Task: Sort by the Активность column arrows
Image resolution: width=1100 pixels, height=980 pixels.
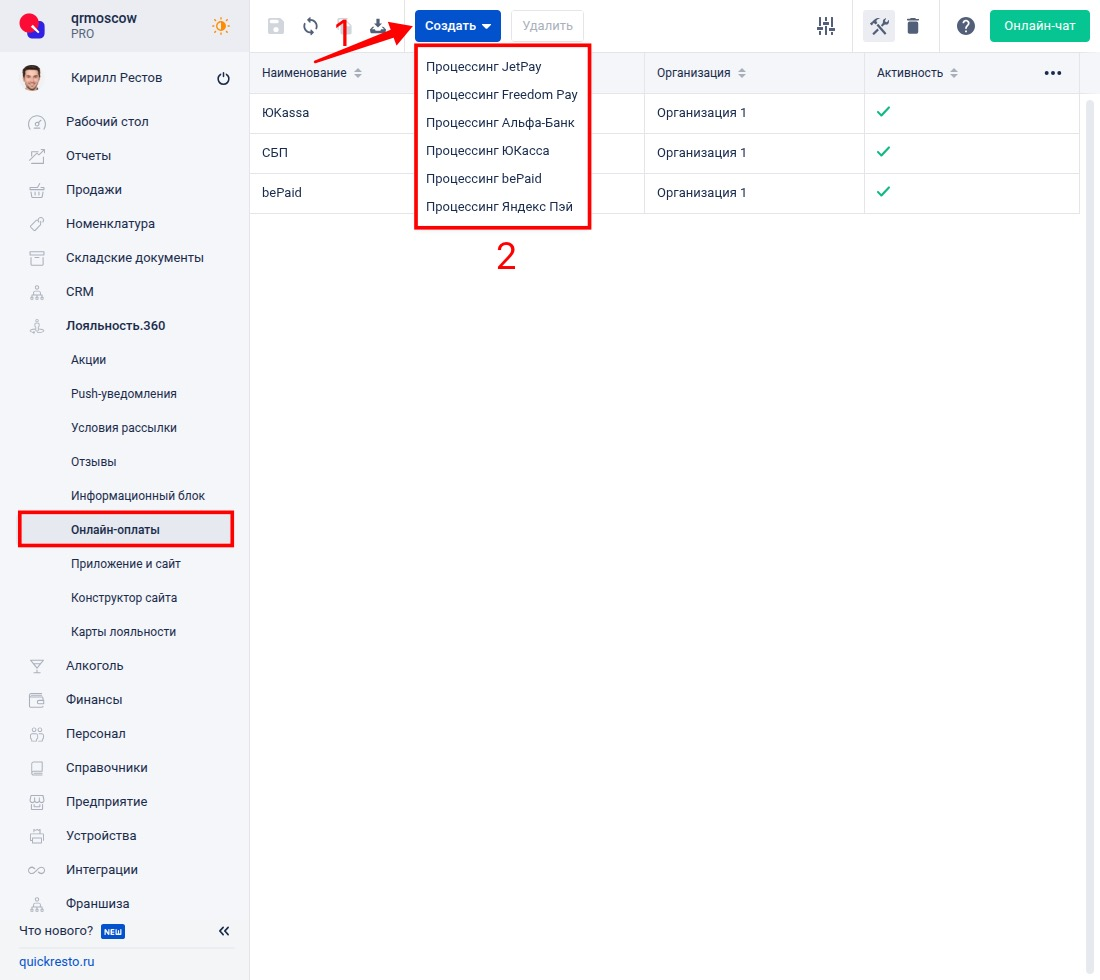Action: pyautogui.click(x=953, y=73)
